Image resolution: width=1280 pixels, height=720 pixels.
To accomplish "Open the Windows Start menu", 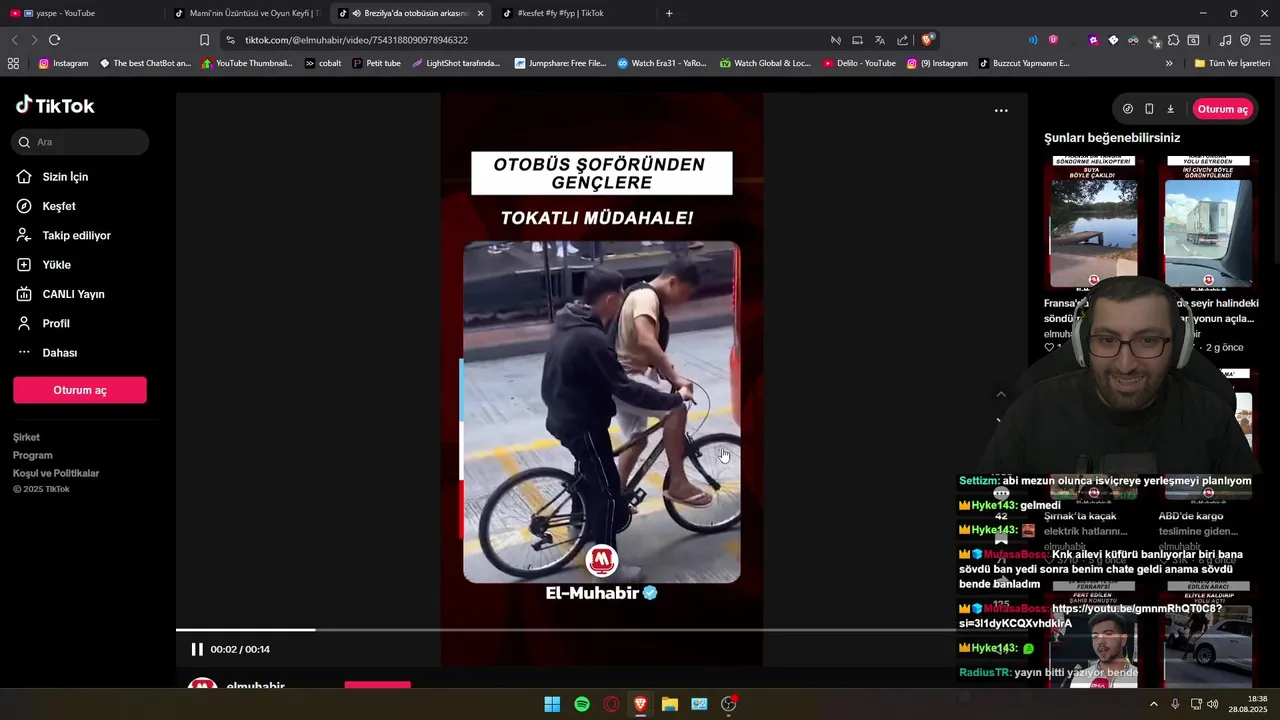I will click(552, 704).
